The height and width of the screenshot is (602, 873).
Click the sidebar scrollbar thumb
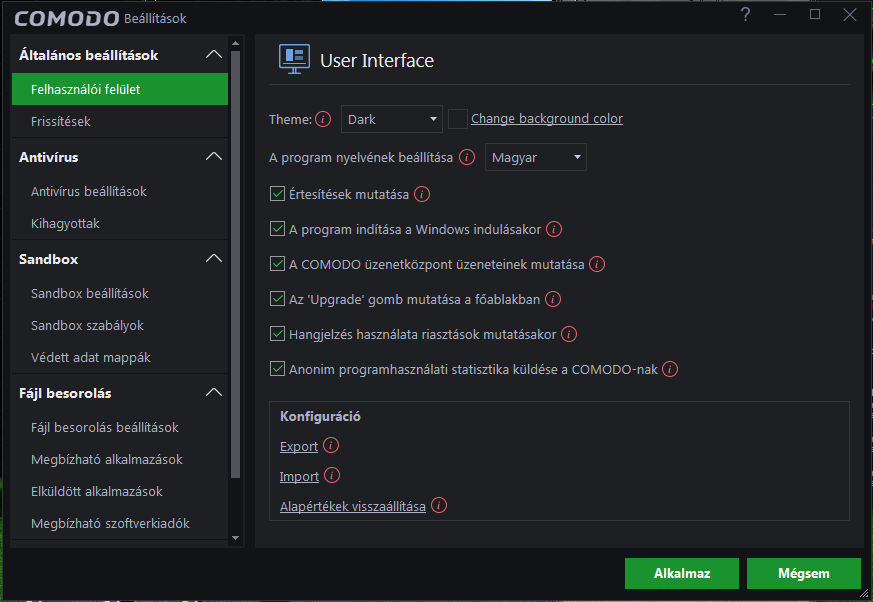tap(236, 265)
